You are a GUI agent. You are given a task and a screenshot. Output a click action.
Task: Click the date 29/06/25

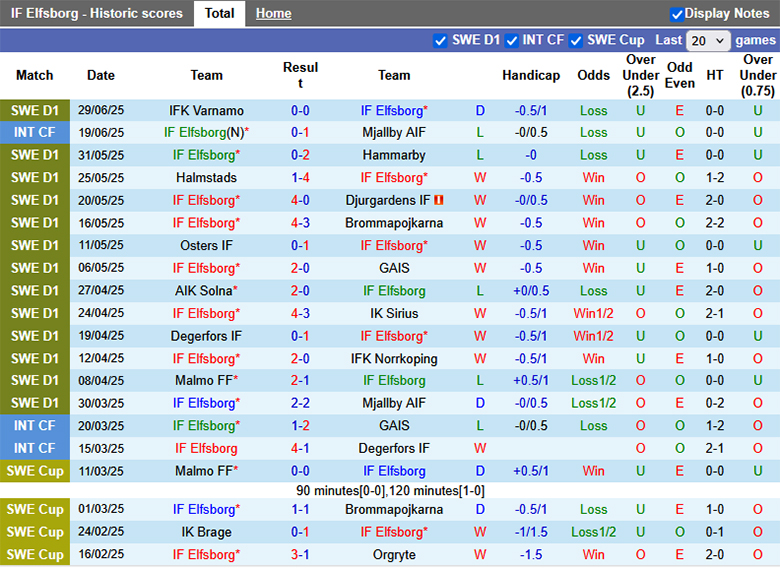pos(101,110)
